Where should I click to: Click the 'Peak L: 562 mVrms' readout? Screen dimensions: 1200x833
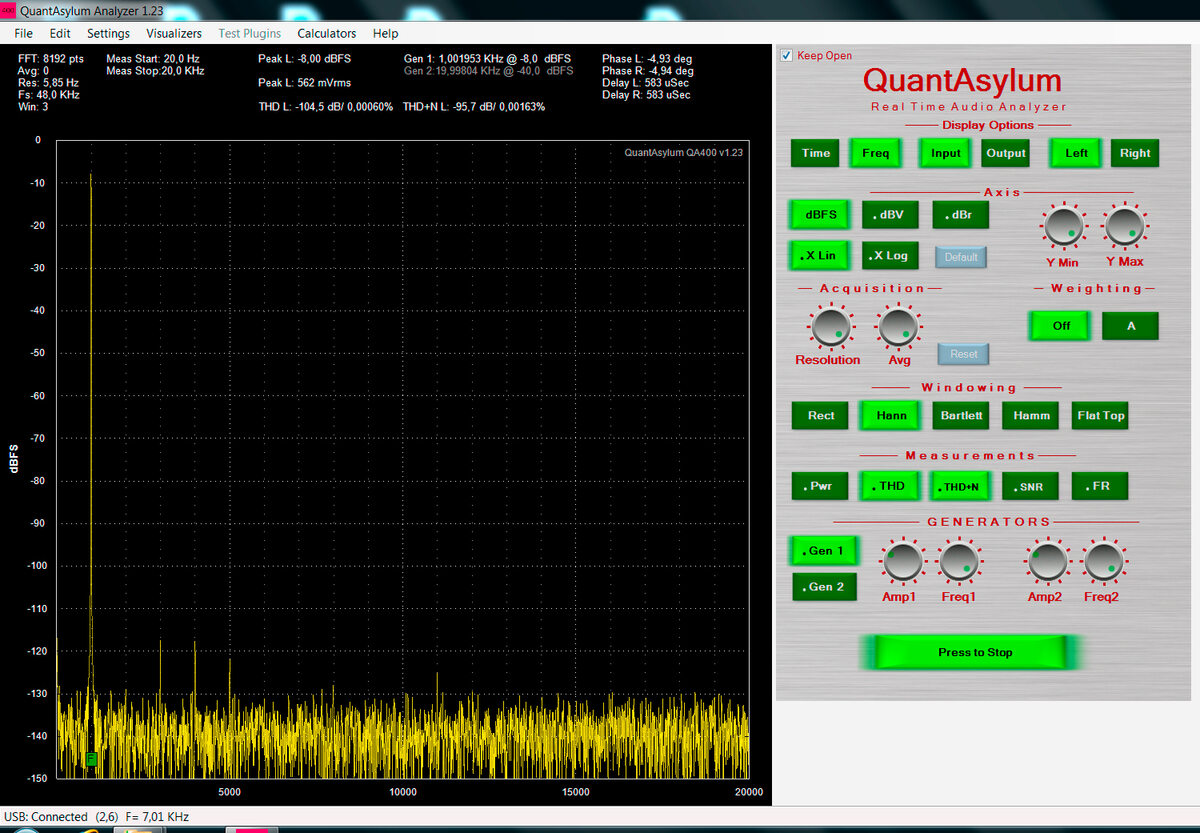tap(304, 83)
